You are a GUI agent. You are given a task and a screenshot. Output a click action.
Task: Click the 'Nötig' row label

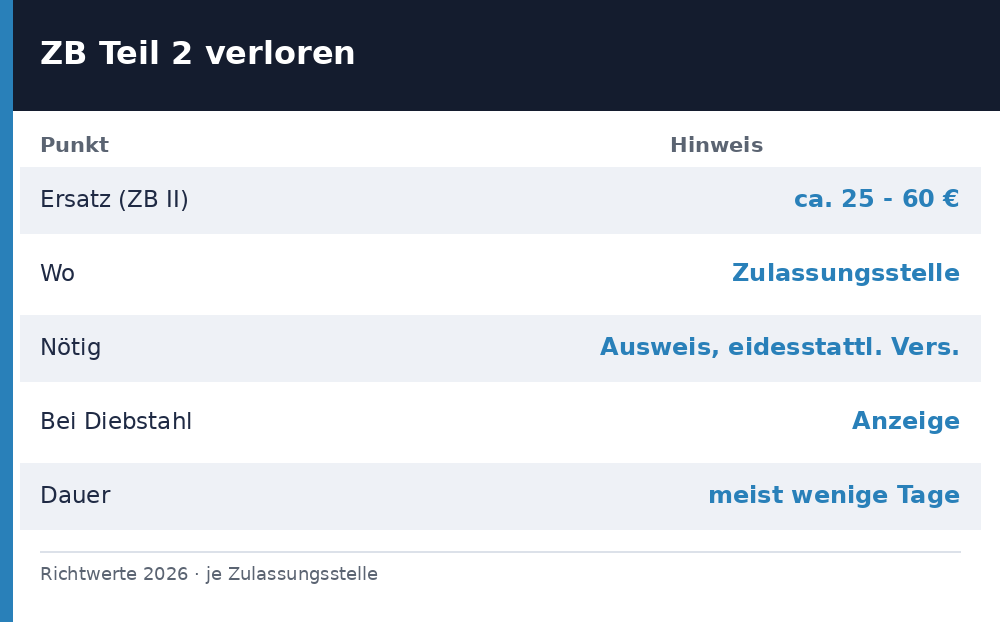(x=71, y=347)
